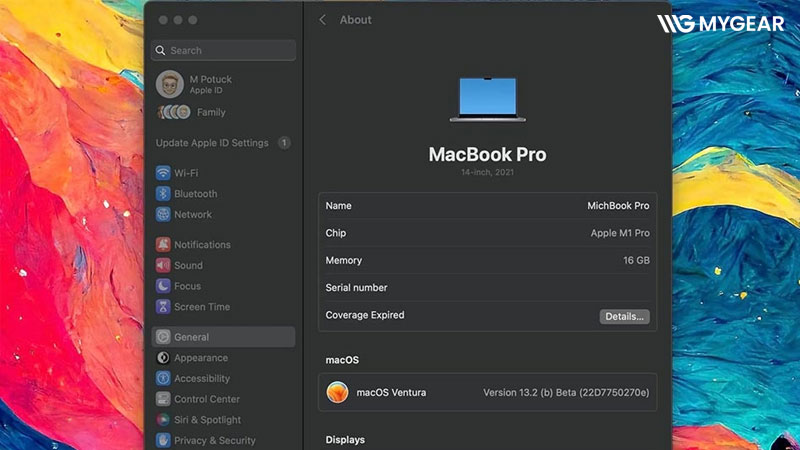Click the Chip row label

336,233
